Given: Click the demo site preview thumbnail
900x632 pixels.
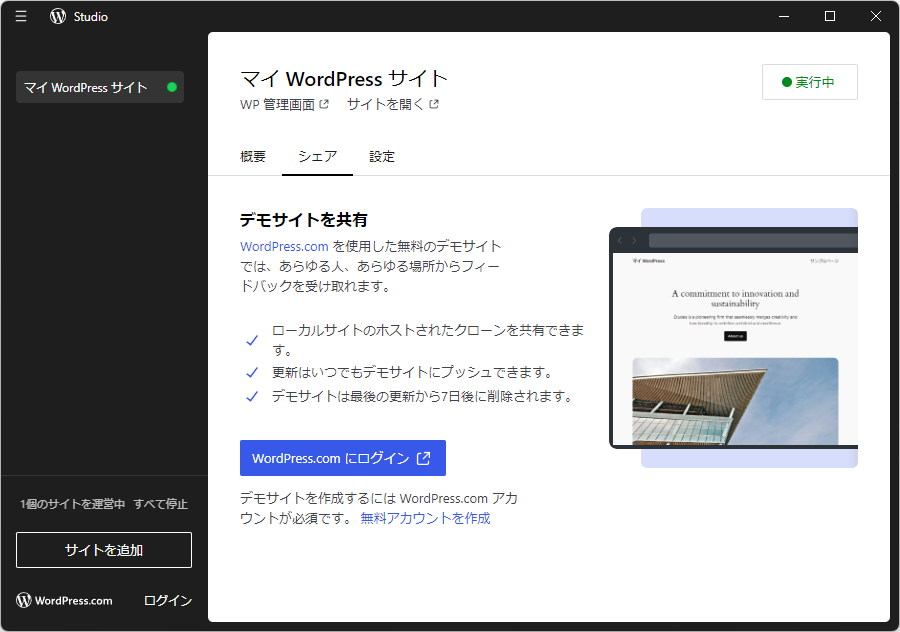Looking at the screenshot, I should [734, 335].
